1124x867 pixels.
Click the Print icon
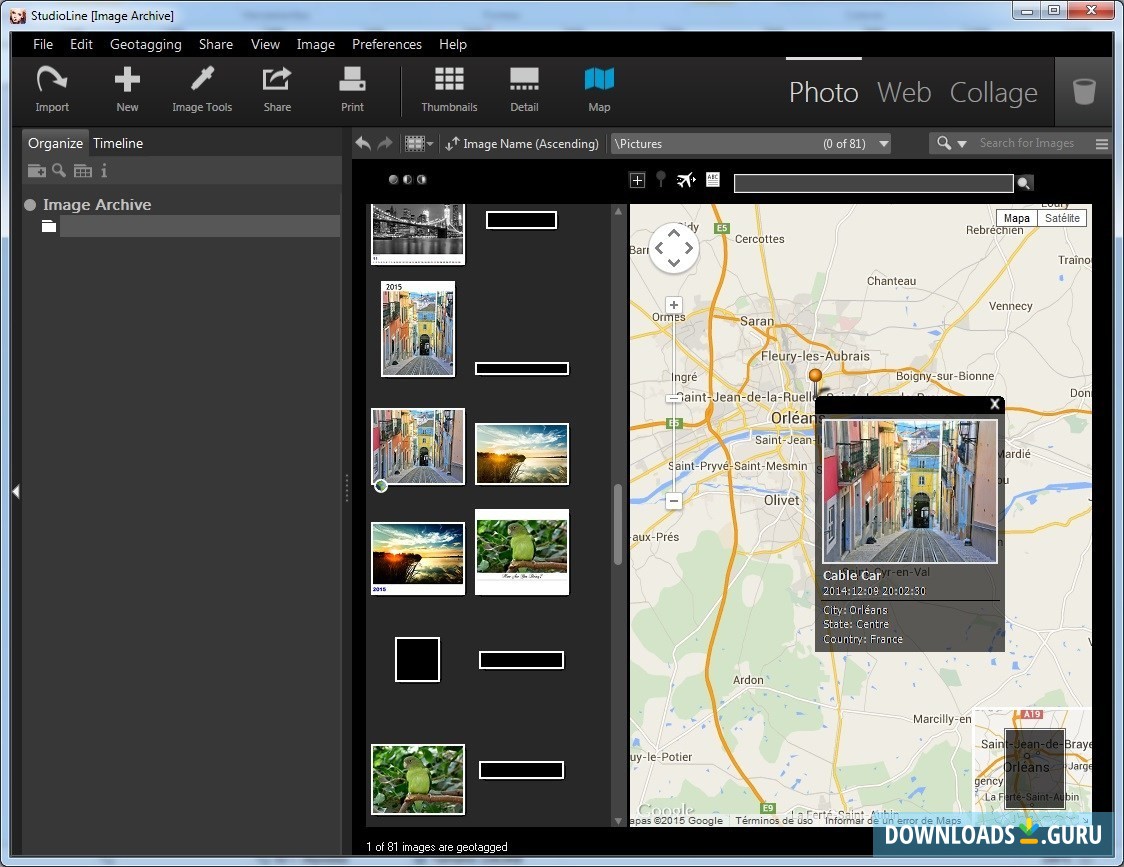click(x=352, y=89)
